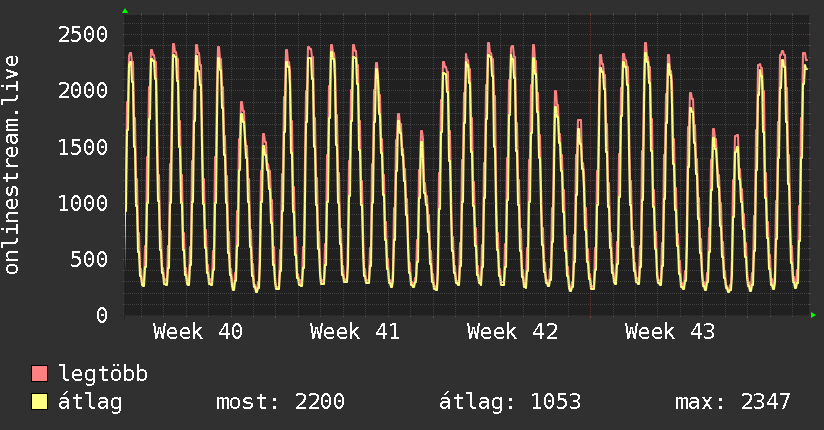824x430 pixels.
Task: Click the 'max: 2347' maximum value
Action: point(733,402)
